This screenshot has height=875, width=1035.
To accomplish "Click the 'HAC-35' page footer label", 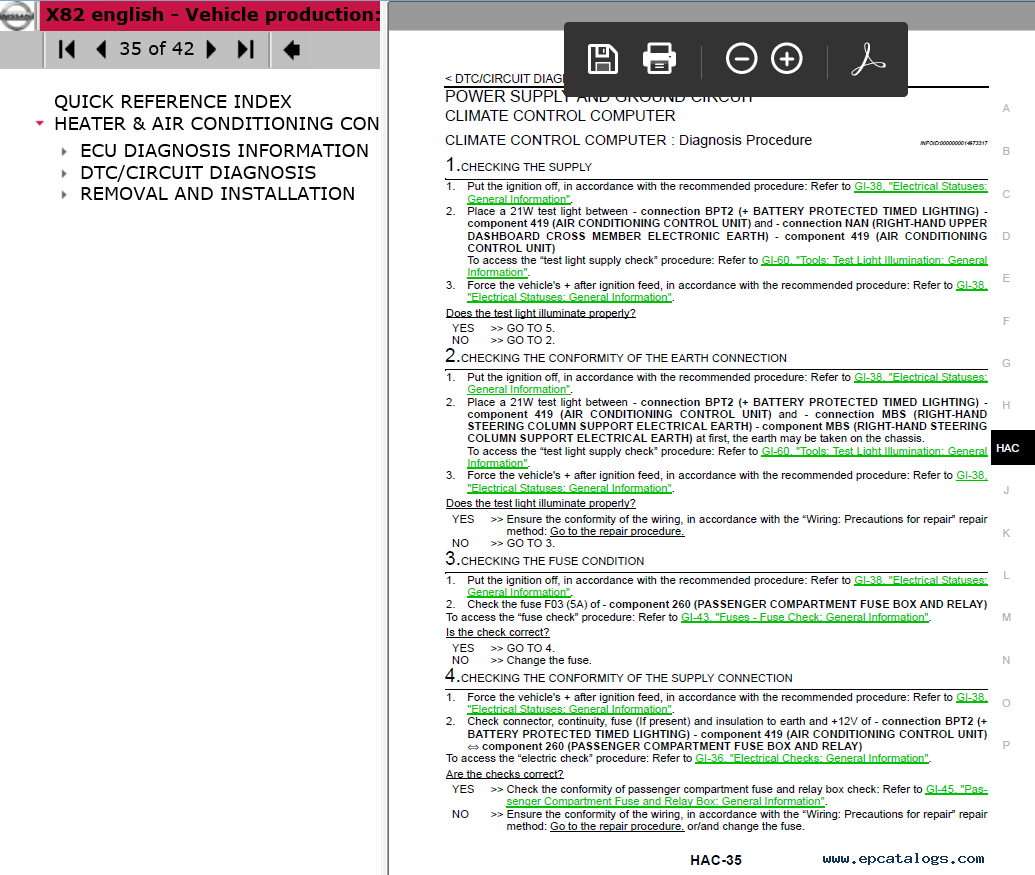I will [716, 860].
